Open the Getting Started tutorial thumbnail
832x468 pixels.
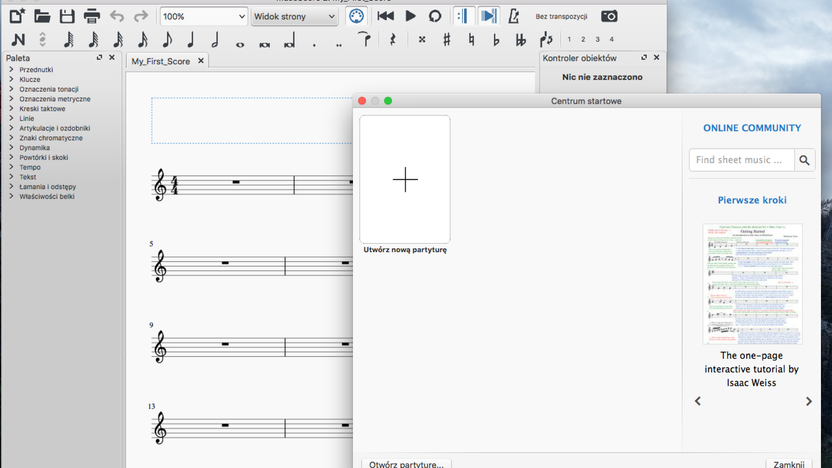pyautogui.click(x=752, y=284)
